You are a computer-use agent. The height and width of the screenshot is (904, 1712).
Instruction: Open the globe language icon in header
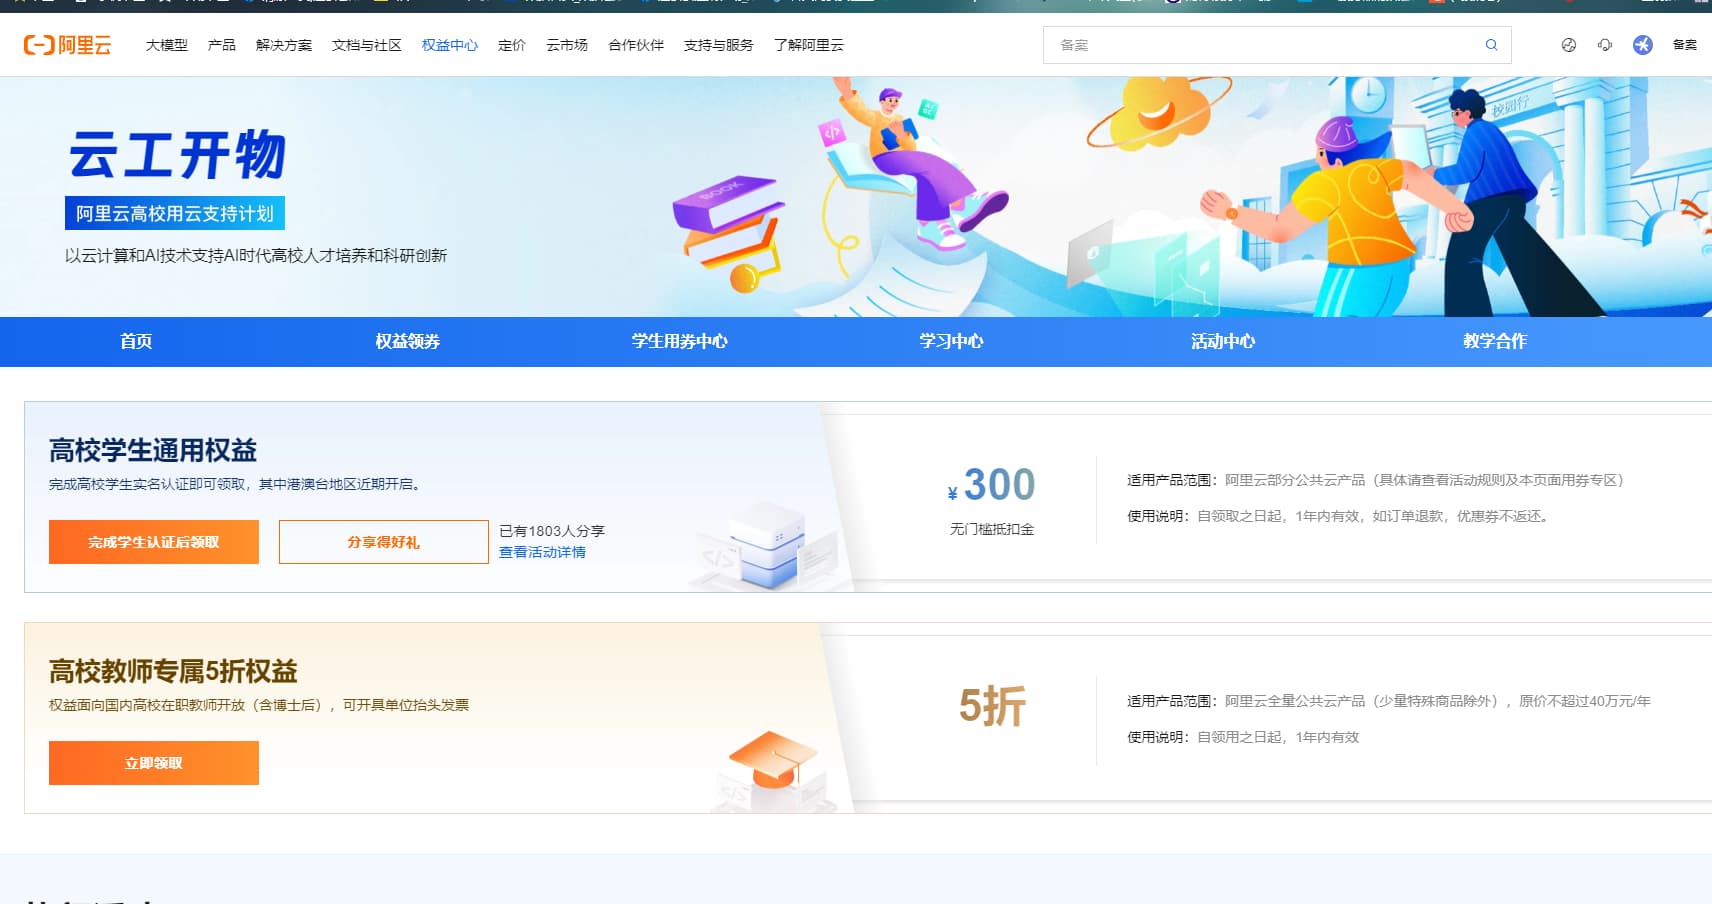pyautogui.click(x=1569, y=45)
